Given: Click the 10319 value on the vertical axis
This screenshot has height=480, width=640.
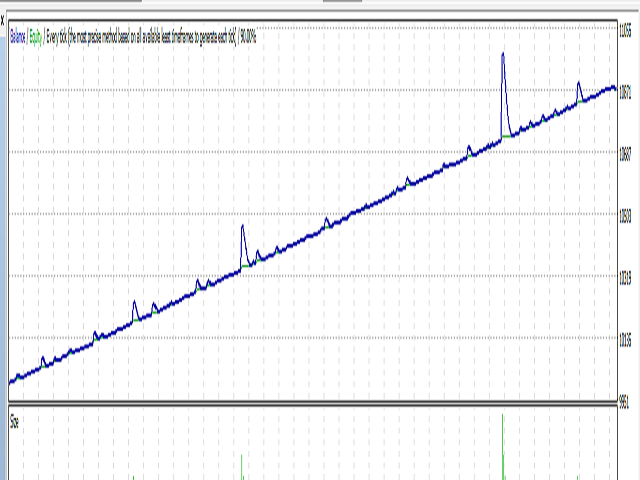Looking at the screenshot, I should pyautogui.click(x=624, y=278).
